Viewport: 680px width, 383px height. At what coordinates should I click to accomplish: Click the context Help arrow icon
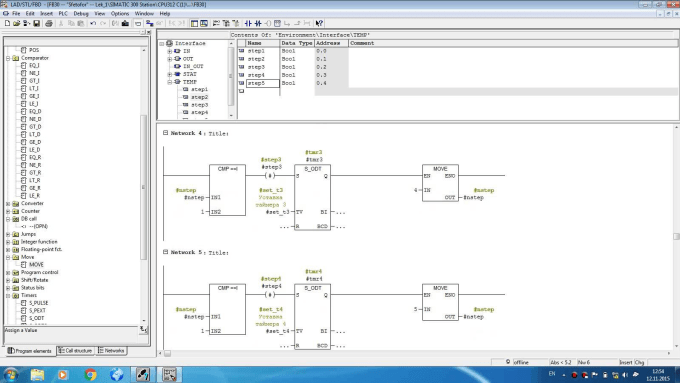click(x=319, y=23)
